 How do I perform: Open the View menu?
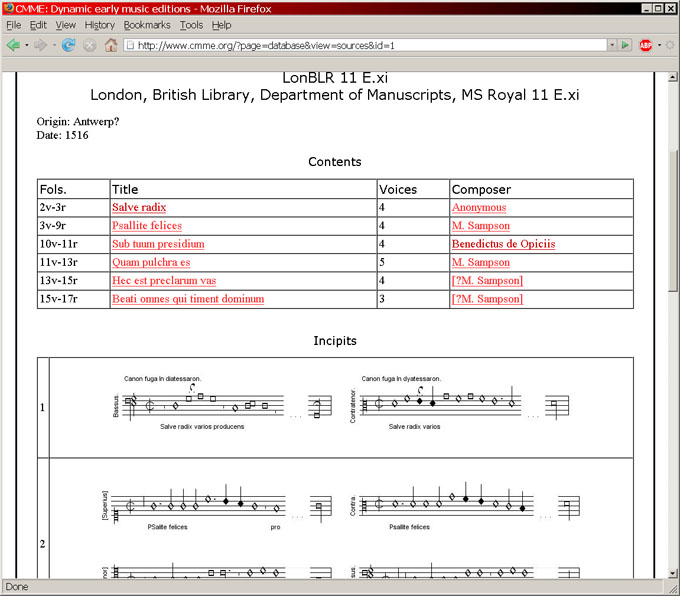(x=65, y=25)
